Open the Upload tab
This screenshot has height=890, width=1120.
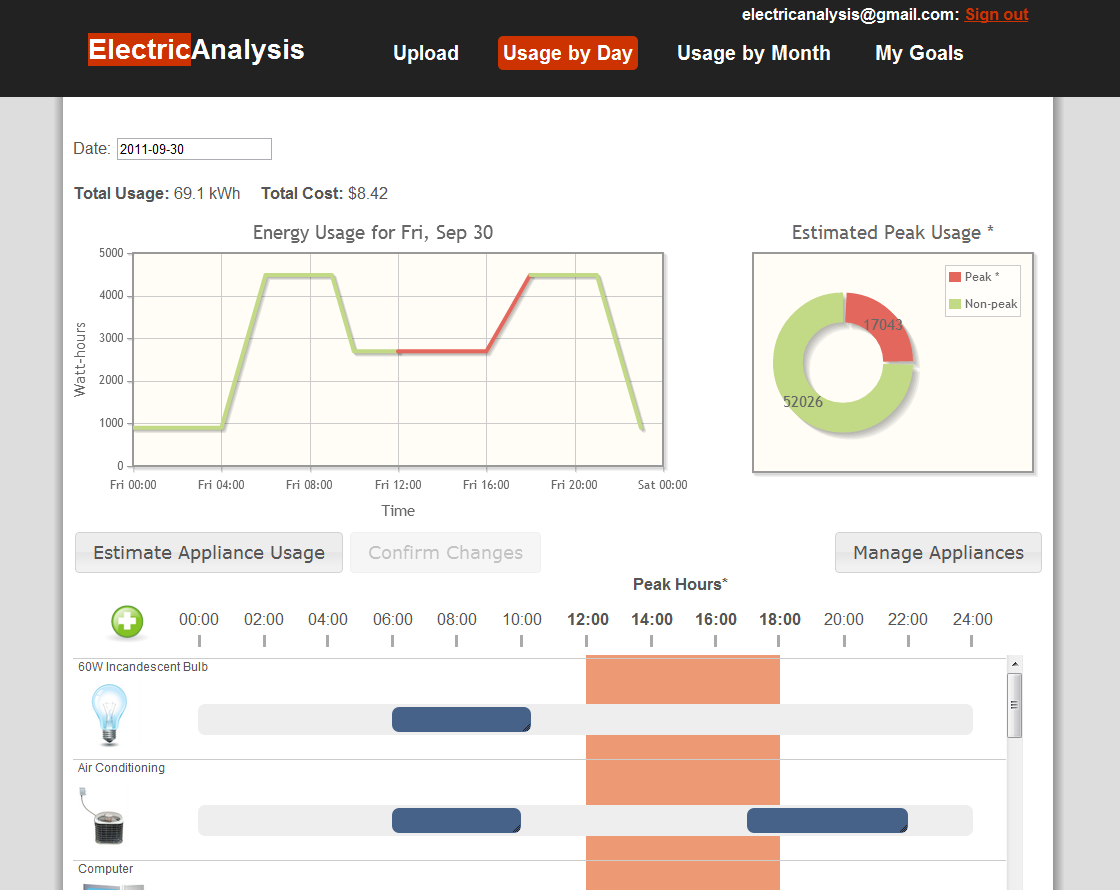[426, 54]
